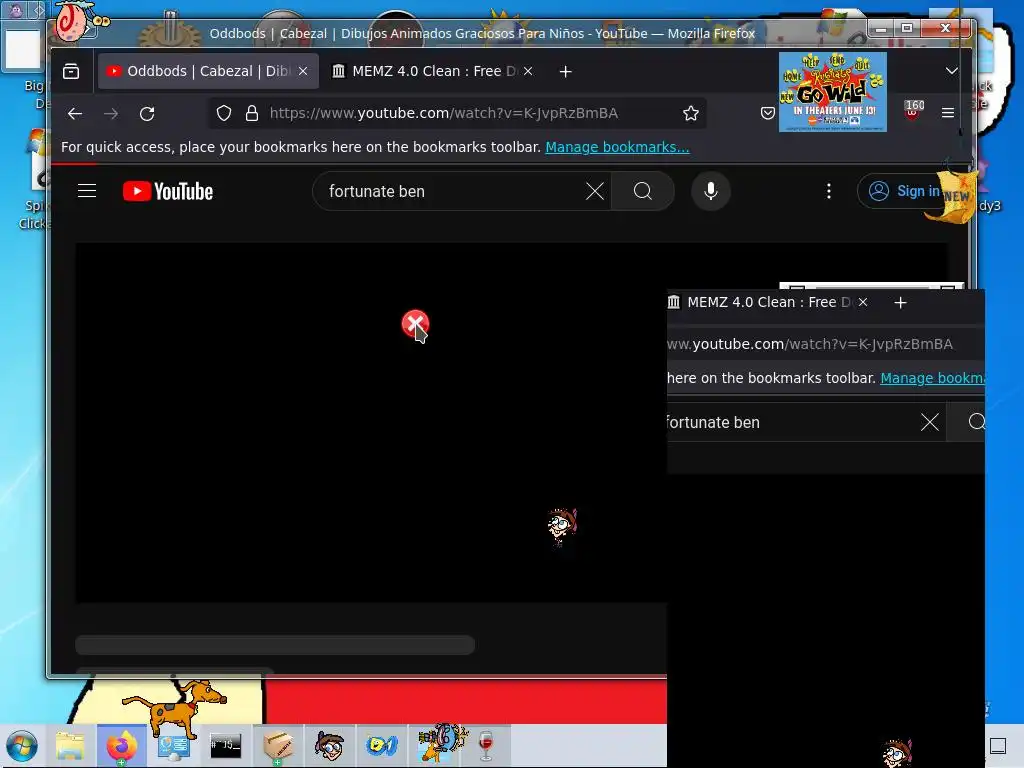The image size is (1024, 768).
Task: Submit search with the magnifier button next to the mic
Action: 643,191
